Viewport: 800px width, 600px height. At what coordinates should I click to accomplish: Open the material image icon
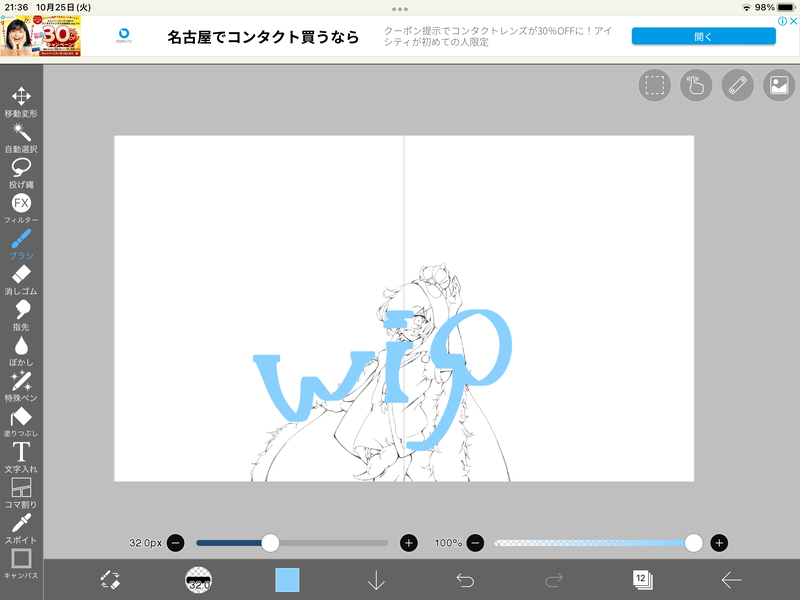[779, 85]
